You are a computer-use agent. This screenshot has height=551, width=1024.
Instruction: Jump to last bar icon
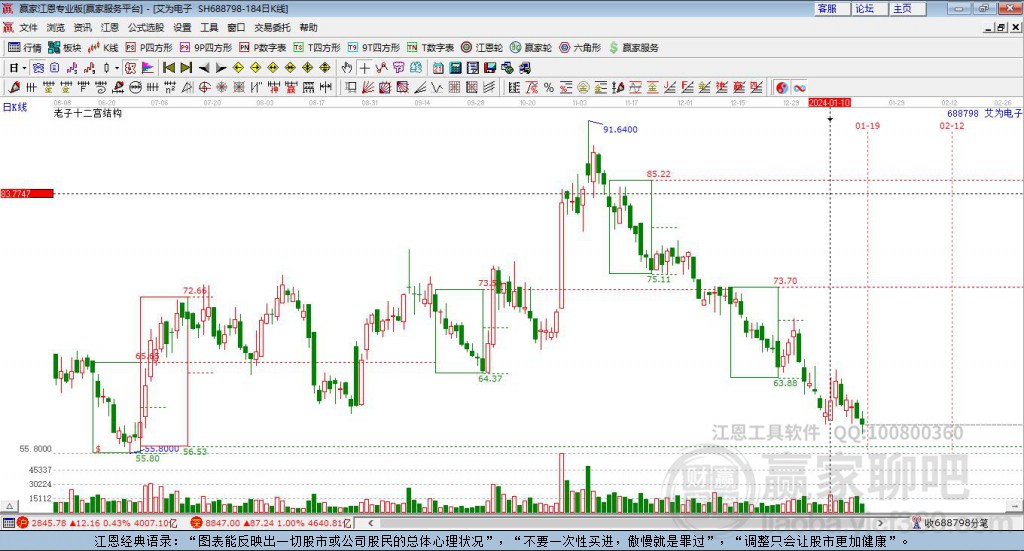point(186,68)
